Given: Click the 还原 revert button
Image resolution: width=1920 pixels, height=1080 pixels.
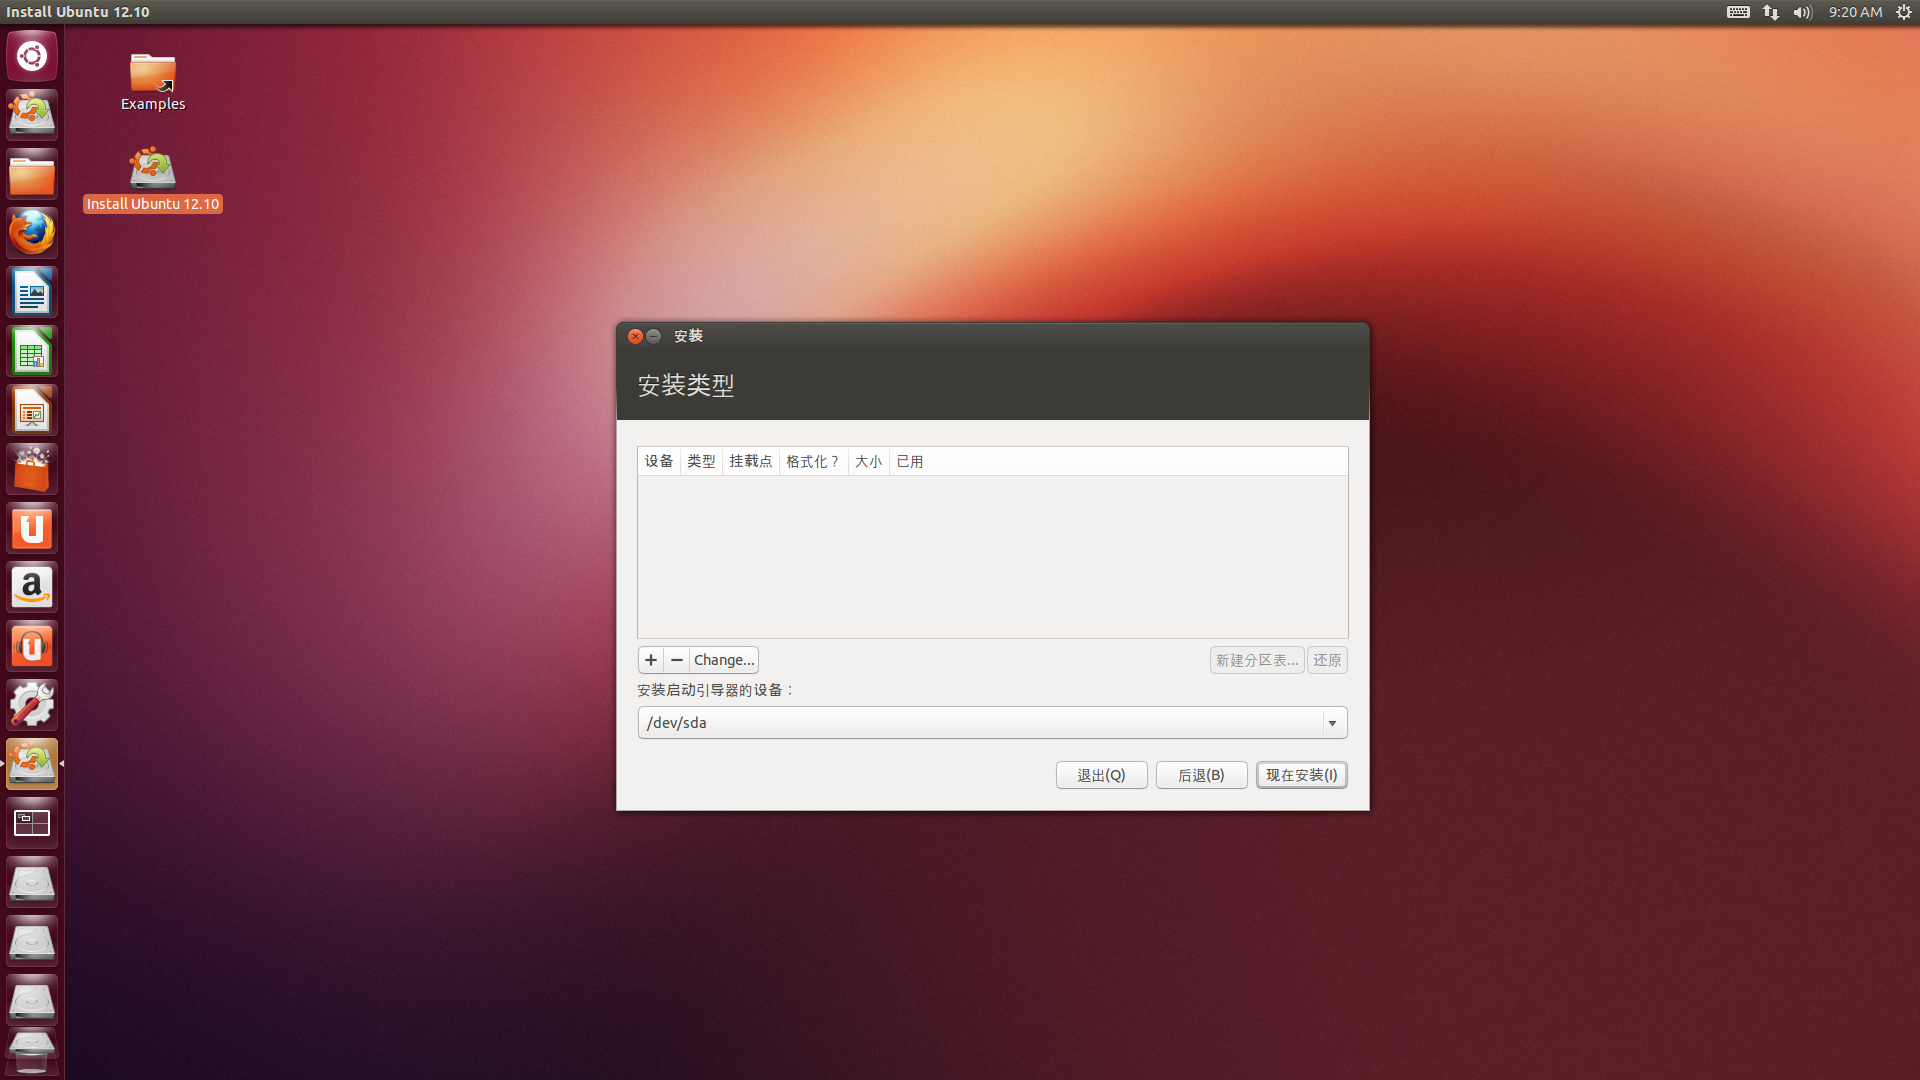Looking at the screenshot, I should [1327, 660].
